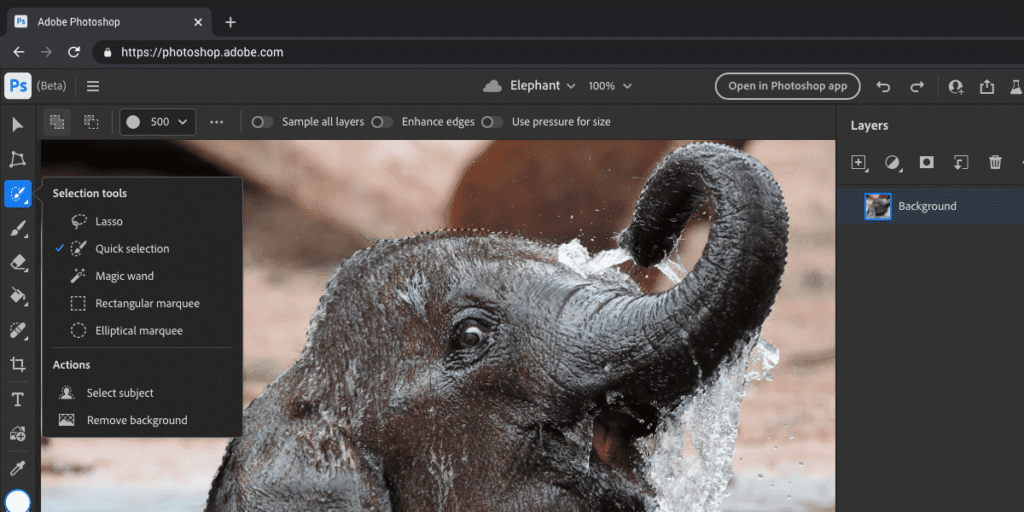Click the Open in Photoshop app button
The width and height of the screenshot is (1024, 512).
tap(787, 86)
